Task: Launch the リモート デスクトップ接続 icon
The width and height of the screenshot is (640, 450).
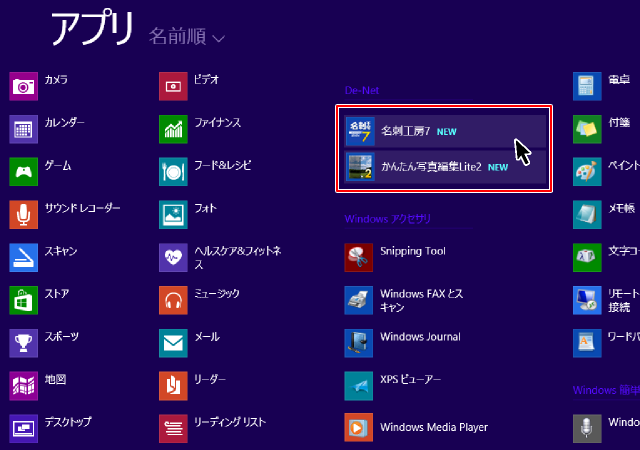Action: coord(587,300)
